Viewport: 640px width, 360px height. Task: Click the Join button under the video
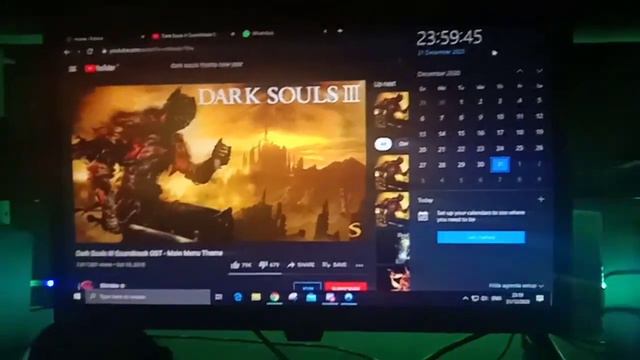[307, 287]
